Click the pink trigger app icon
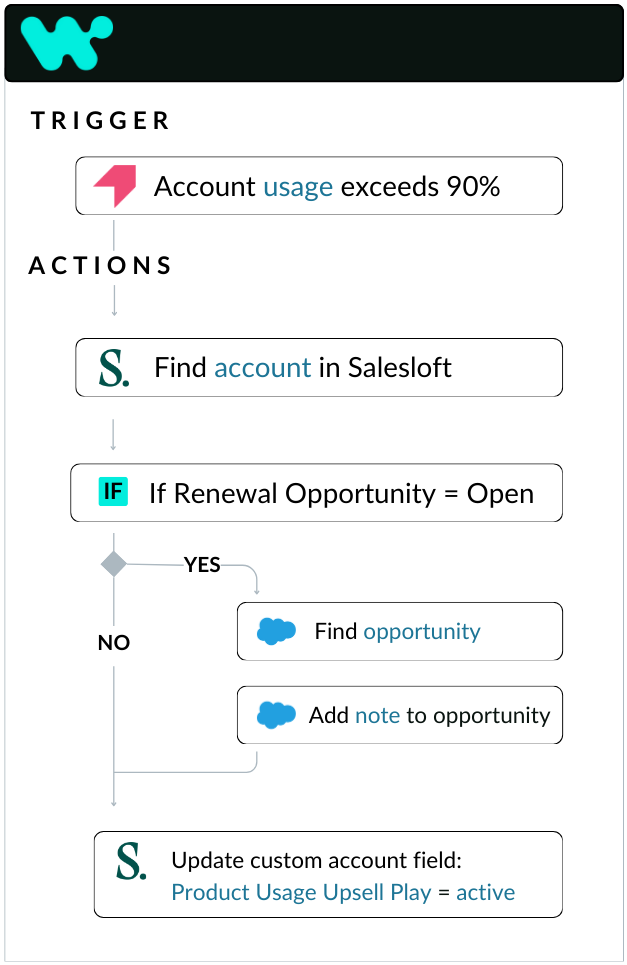This screenshot has width=627, height=965. (115, 186)
